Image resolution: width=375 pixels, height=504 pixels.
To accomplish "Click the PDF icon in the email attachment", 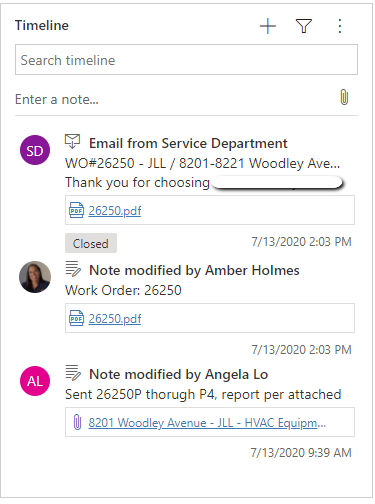I will pyautogui.click(x=76, y=210).
